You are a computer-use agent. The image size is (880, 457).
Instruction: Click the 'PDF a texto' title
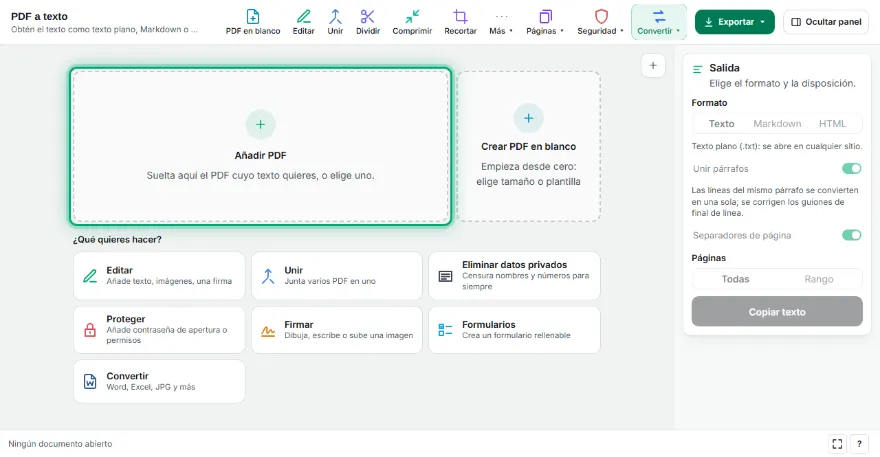click(39, 16)
